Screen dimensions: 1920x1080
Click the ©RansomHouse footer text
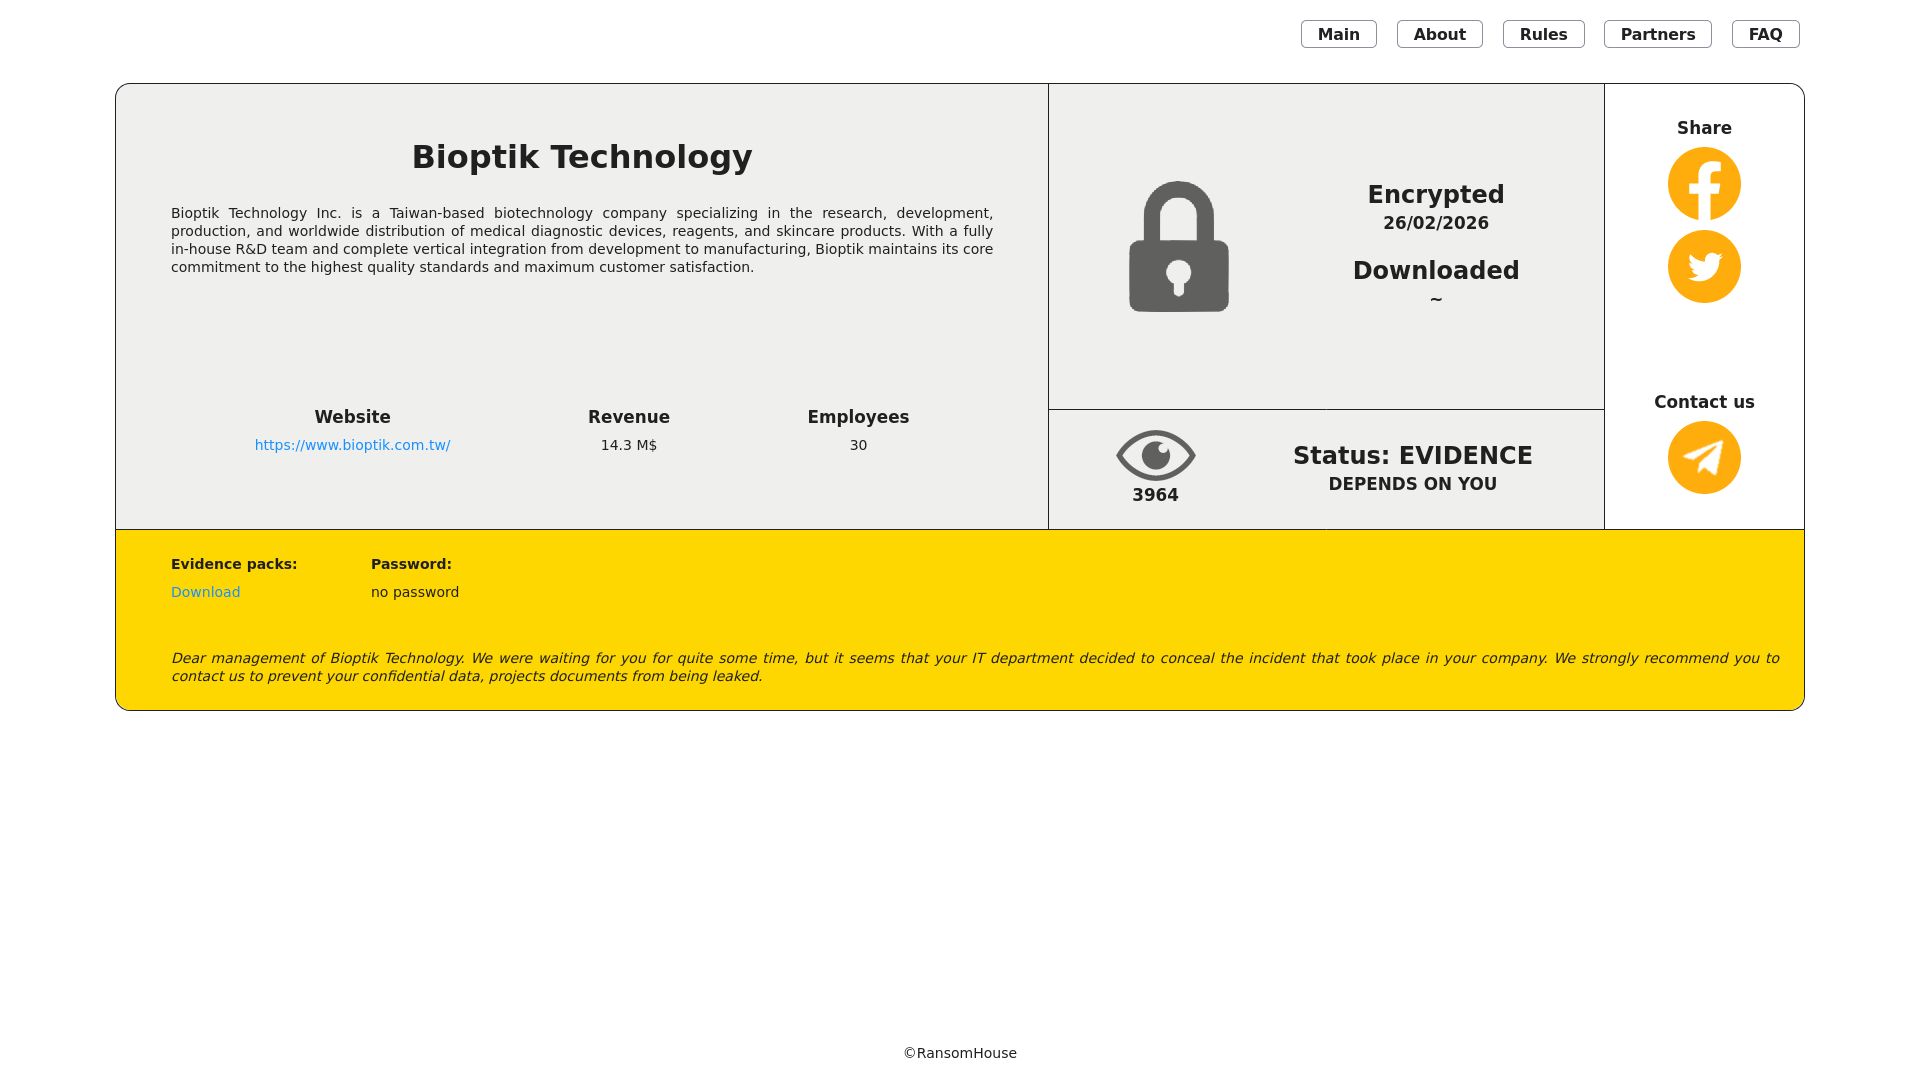point(960,1053)
